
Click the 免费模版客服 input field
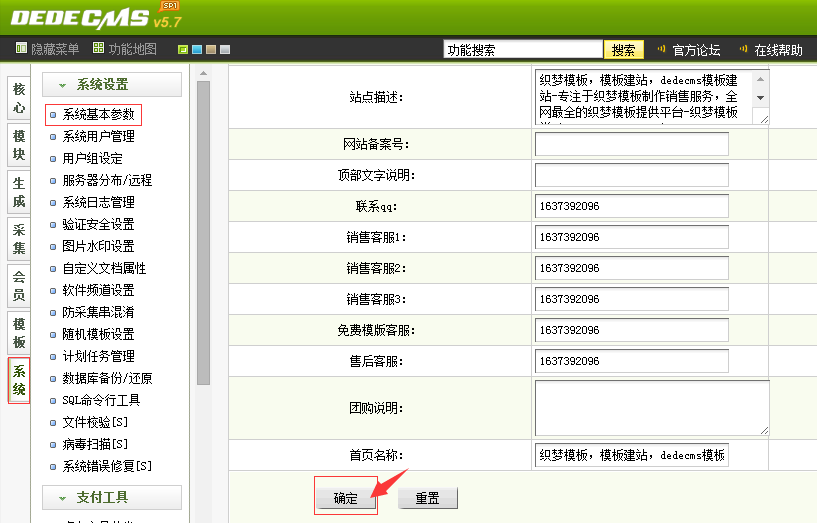point(632,330)
